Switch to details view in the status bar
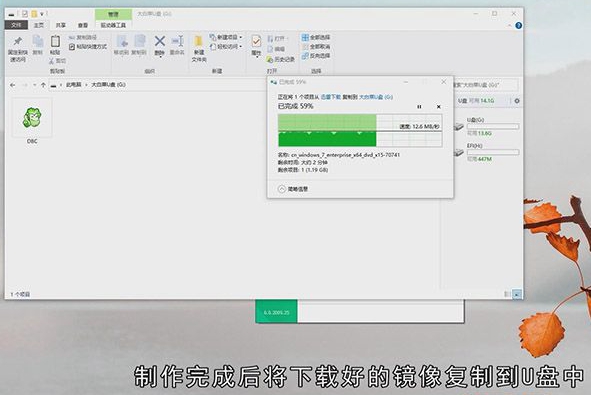The image size is (591, 395). (x=507, y=294)
